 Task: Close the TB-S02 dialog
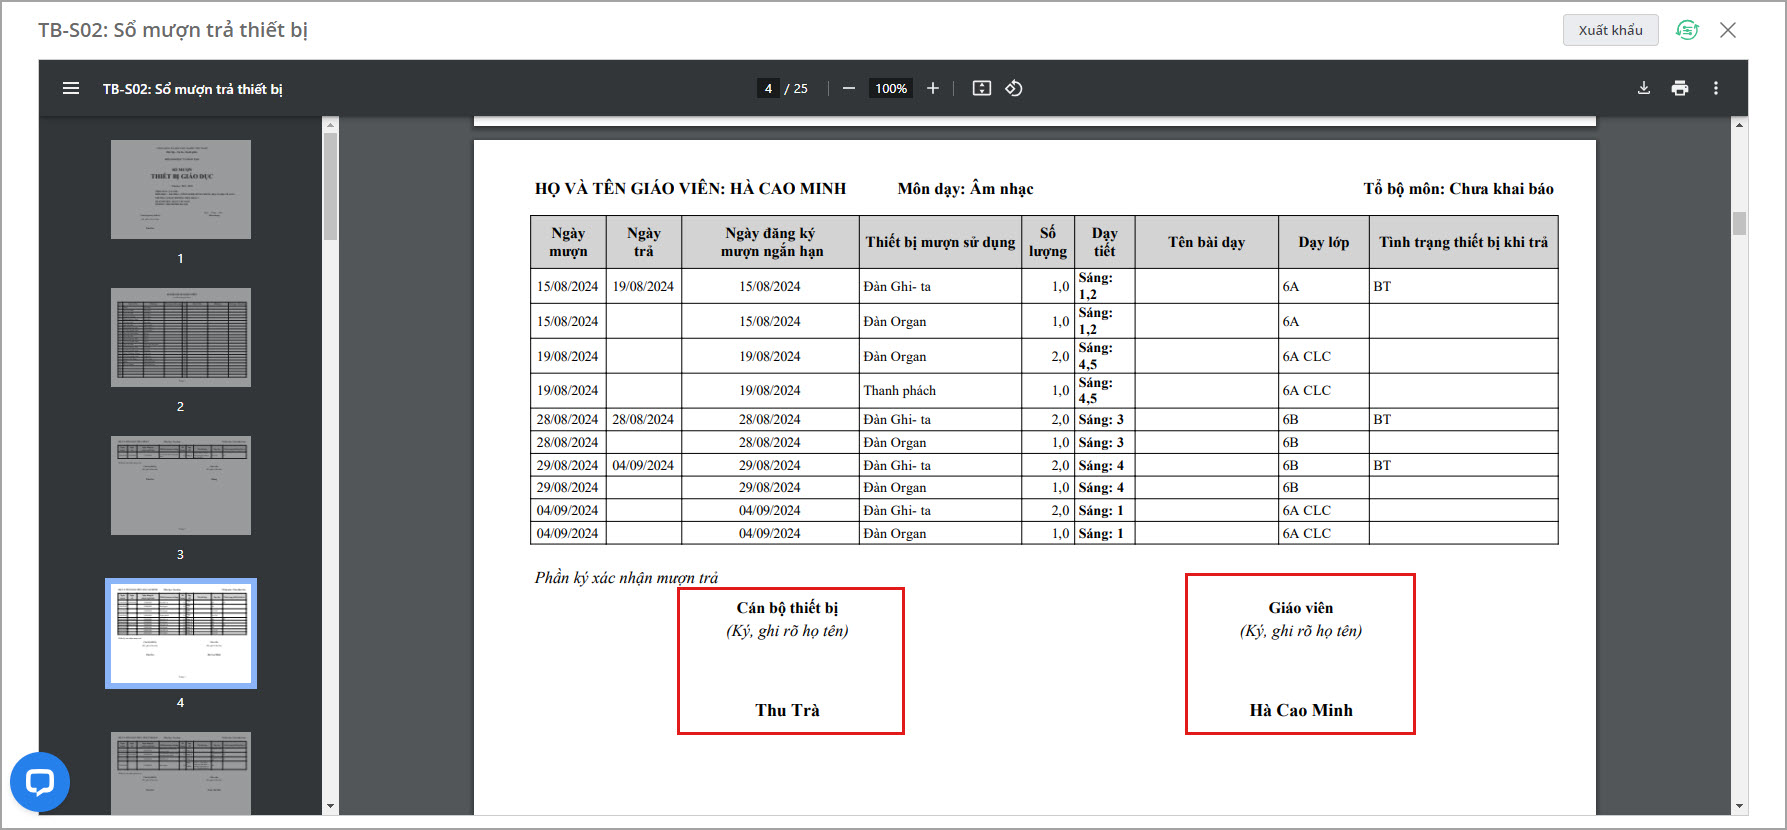click(1728, 30)
